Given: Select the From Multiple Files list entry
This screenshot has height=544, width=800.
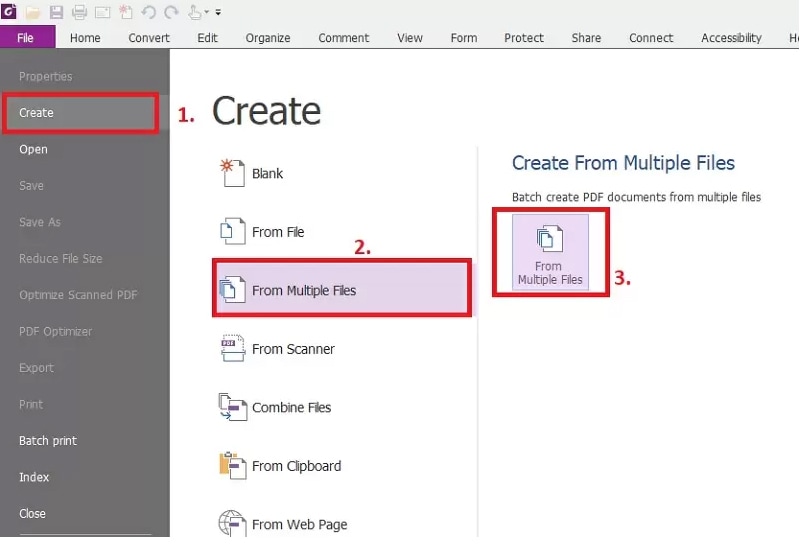Looking at the screenshot, I should (x=342, y=288).
